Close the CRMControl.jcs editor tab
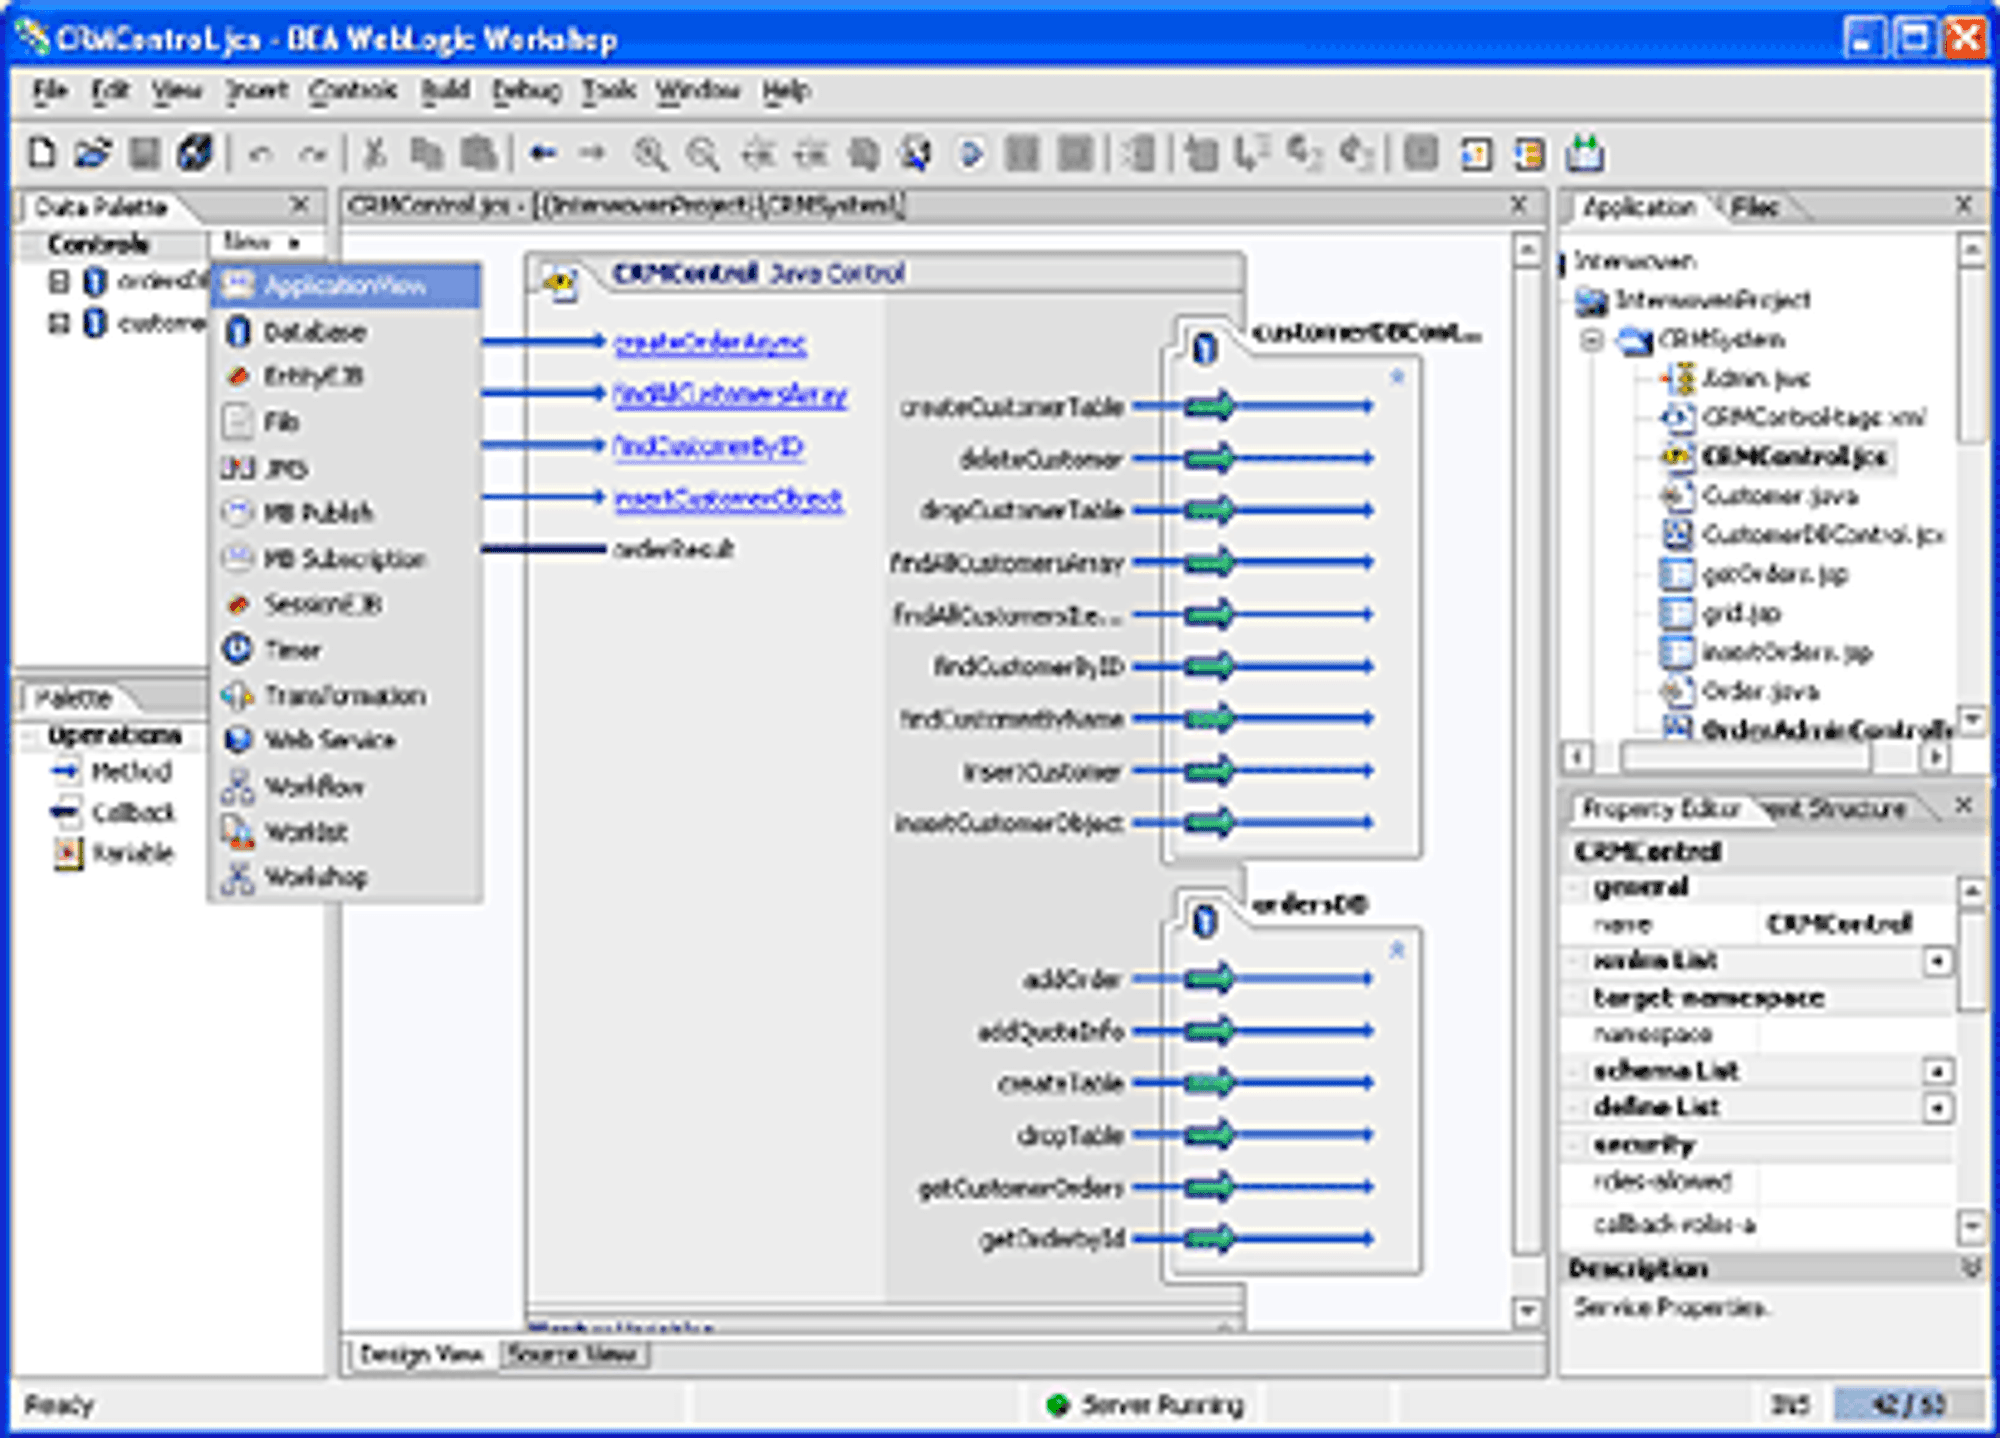 (x=1518, y=205)
